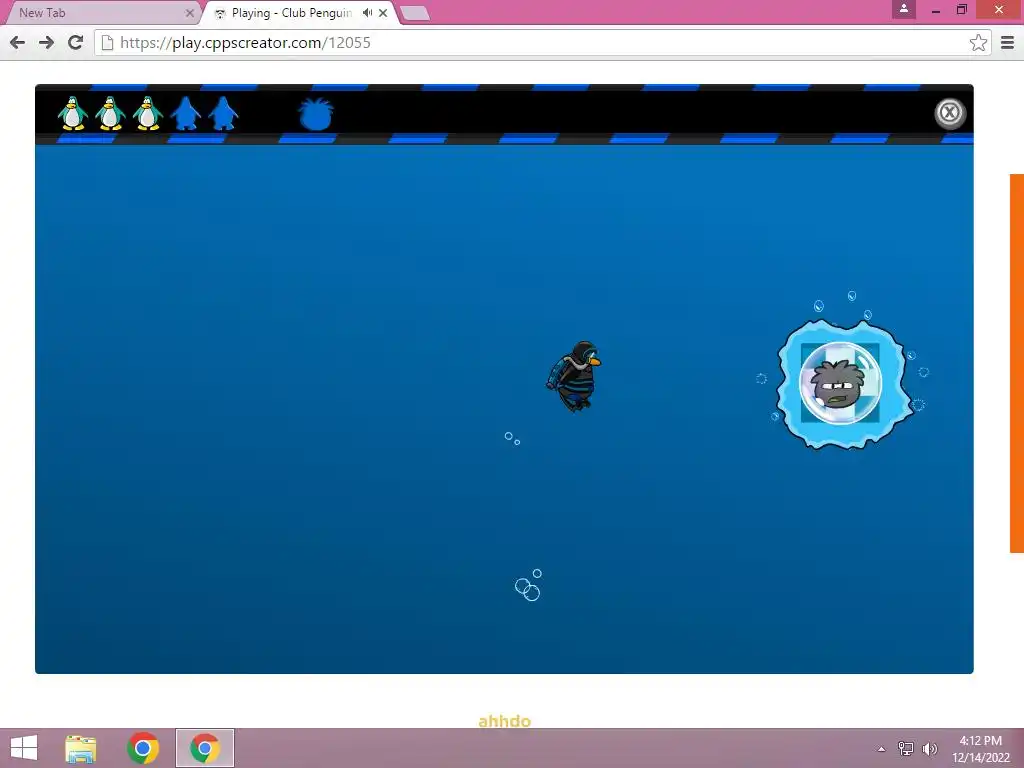The height and width of the screenshot is (768, 1024).
Task: Click the second blue penguin silhouette
Action: tap(223, 113)
